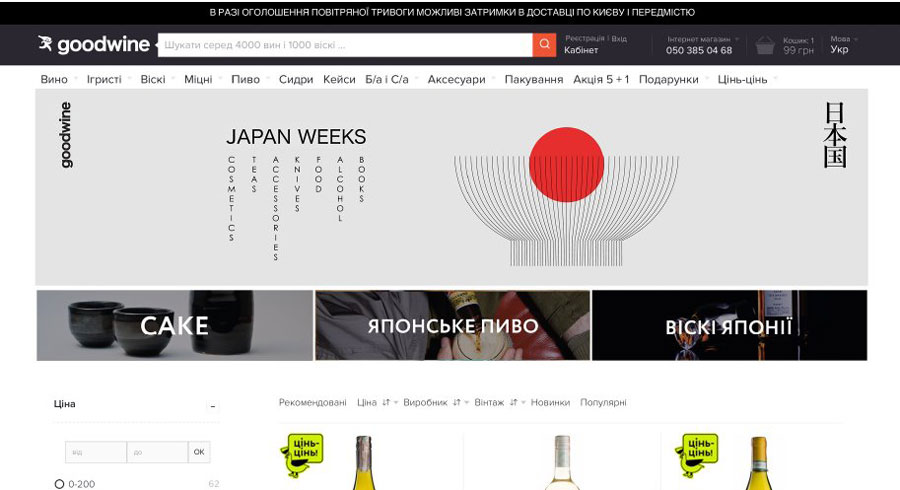
Task: Click the middle wine bottle product image
Action: [x=562, y=462]
